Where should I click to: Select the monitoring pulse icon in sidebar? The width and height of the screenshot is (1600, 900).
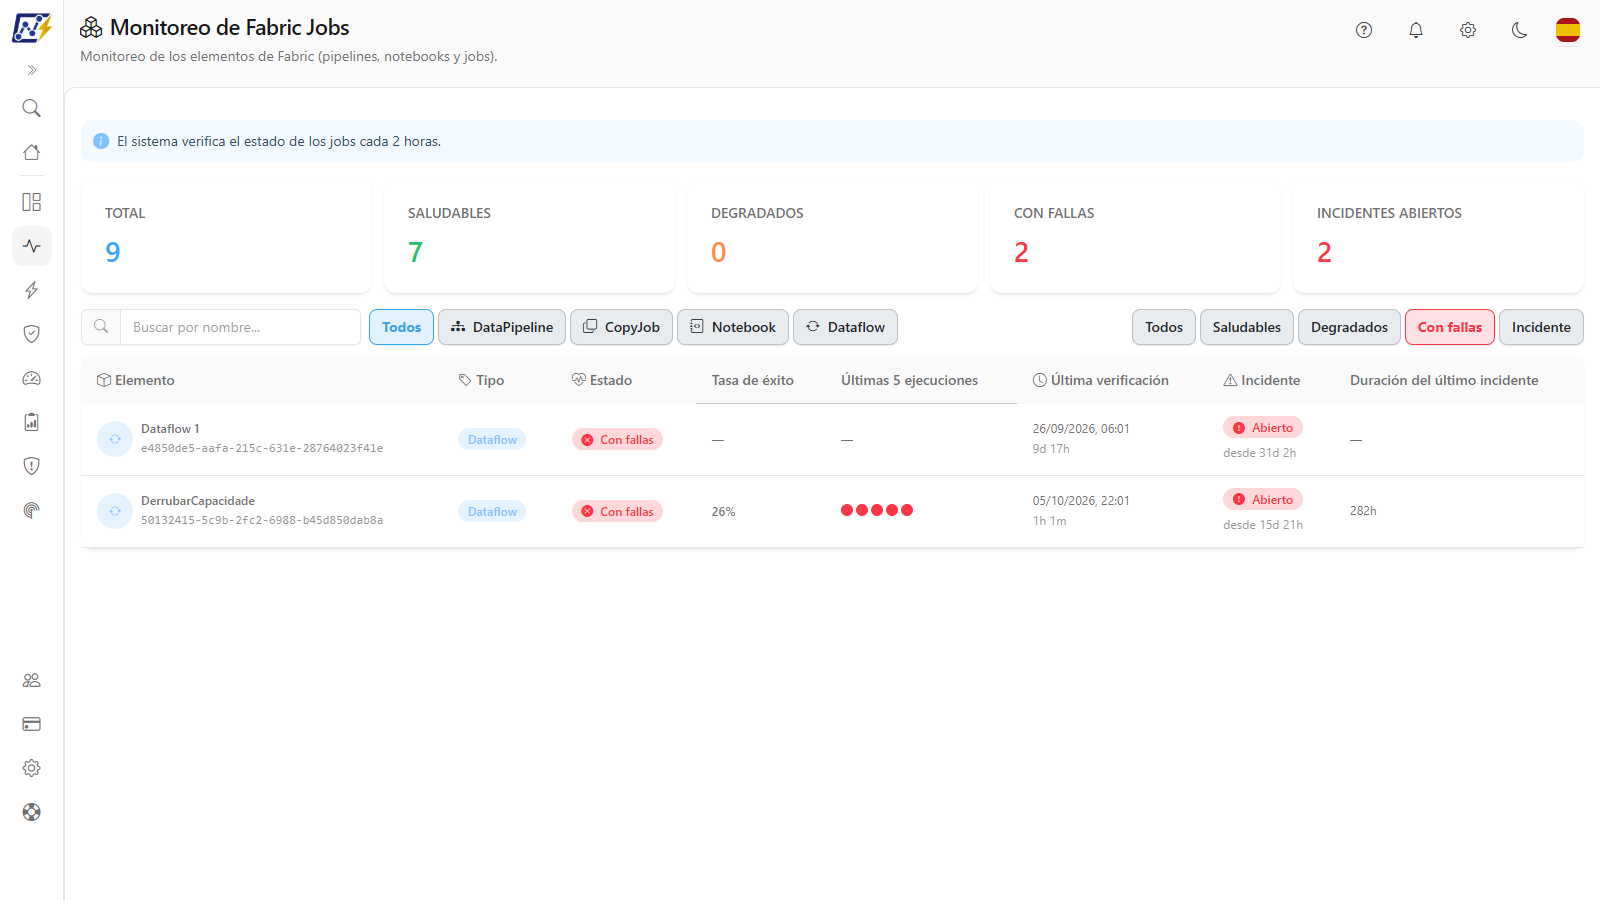pyautogui.click(x=32, y=246)
